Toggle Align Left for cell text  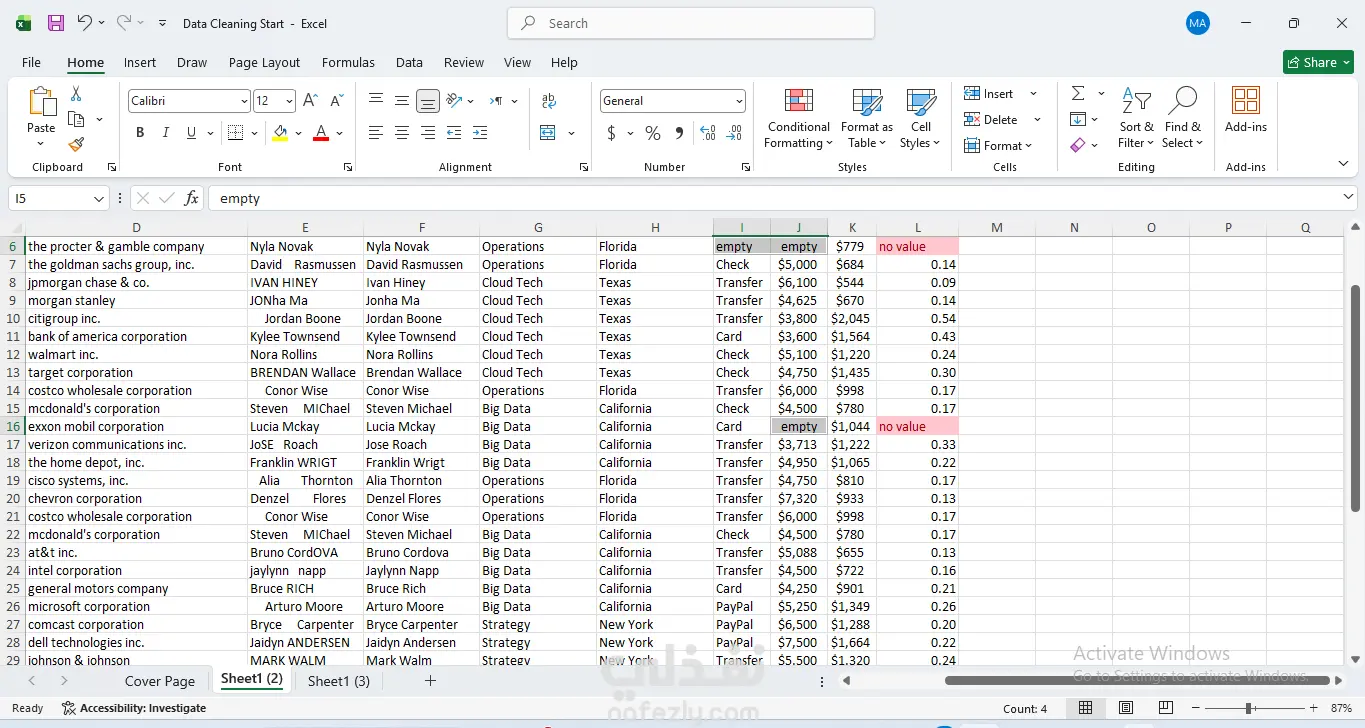[x=376, y=133]
